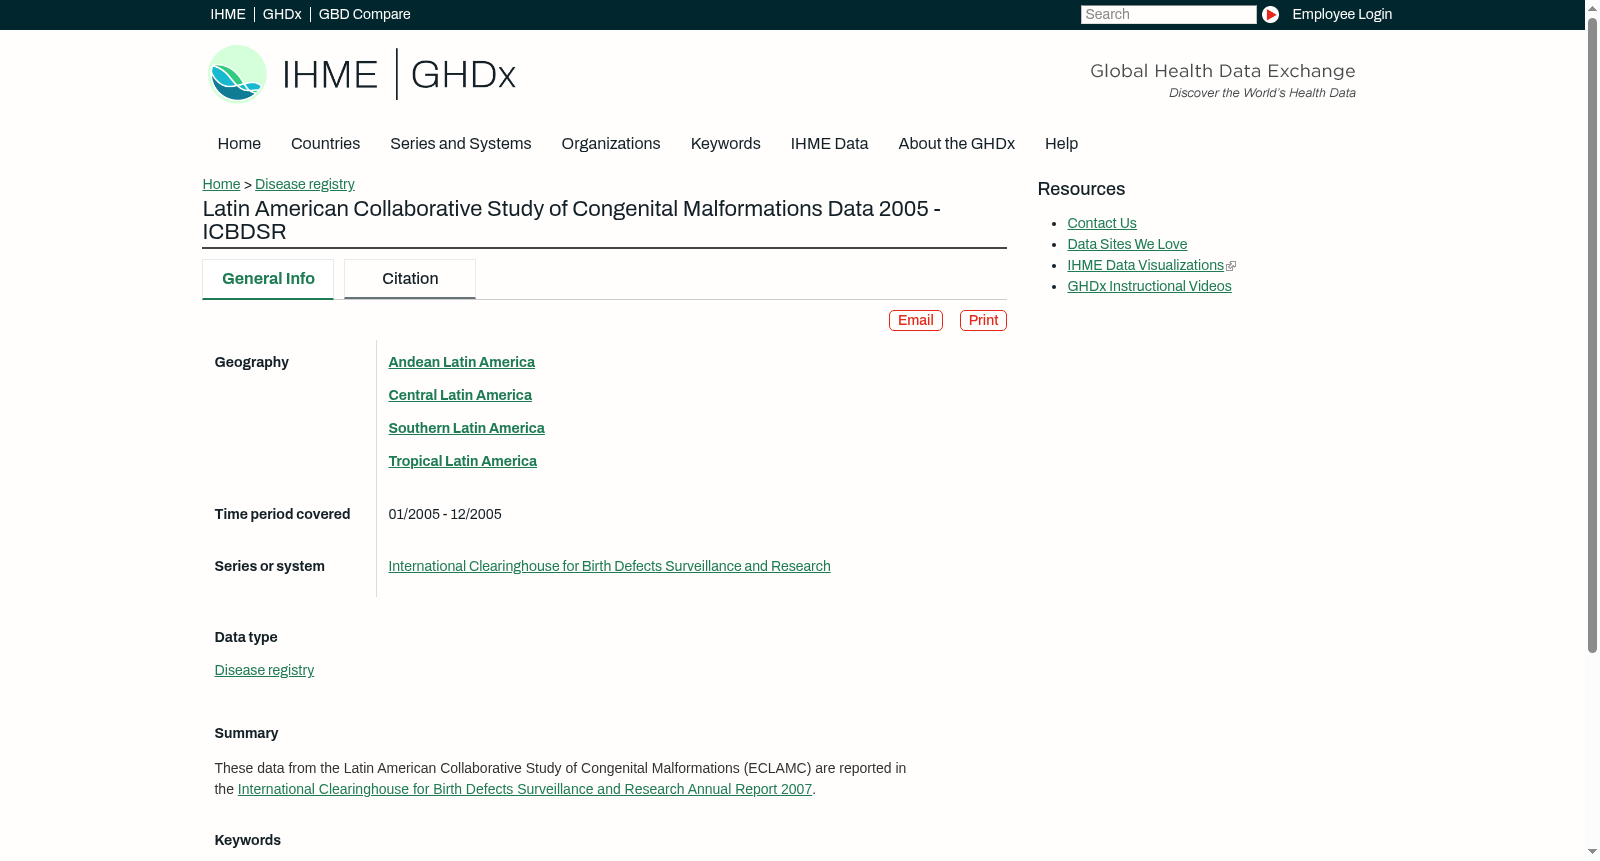
Task: Open Disease registry data type link
Action: (x=264, y=670)
